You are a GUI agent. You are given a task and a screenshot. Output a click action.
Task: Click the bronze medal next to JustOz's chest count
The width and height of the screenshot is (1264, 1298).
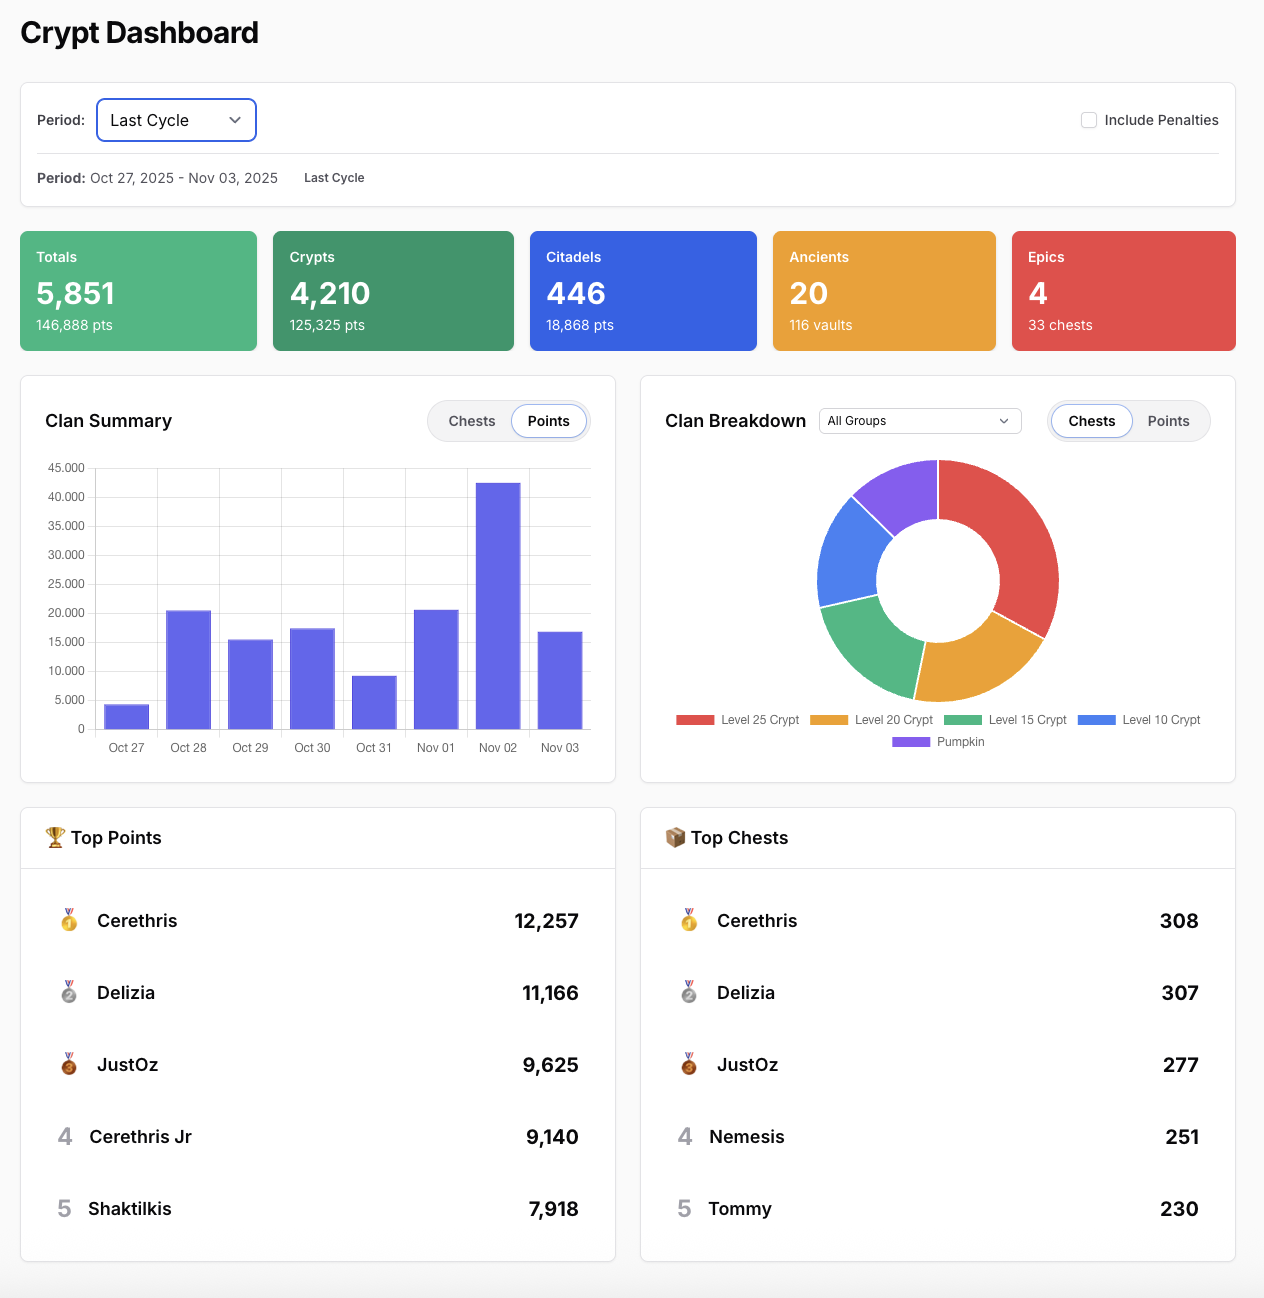click(688, 1064)
